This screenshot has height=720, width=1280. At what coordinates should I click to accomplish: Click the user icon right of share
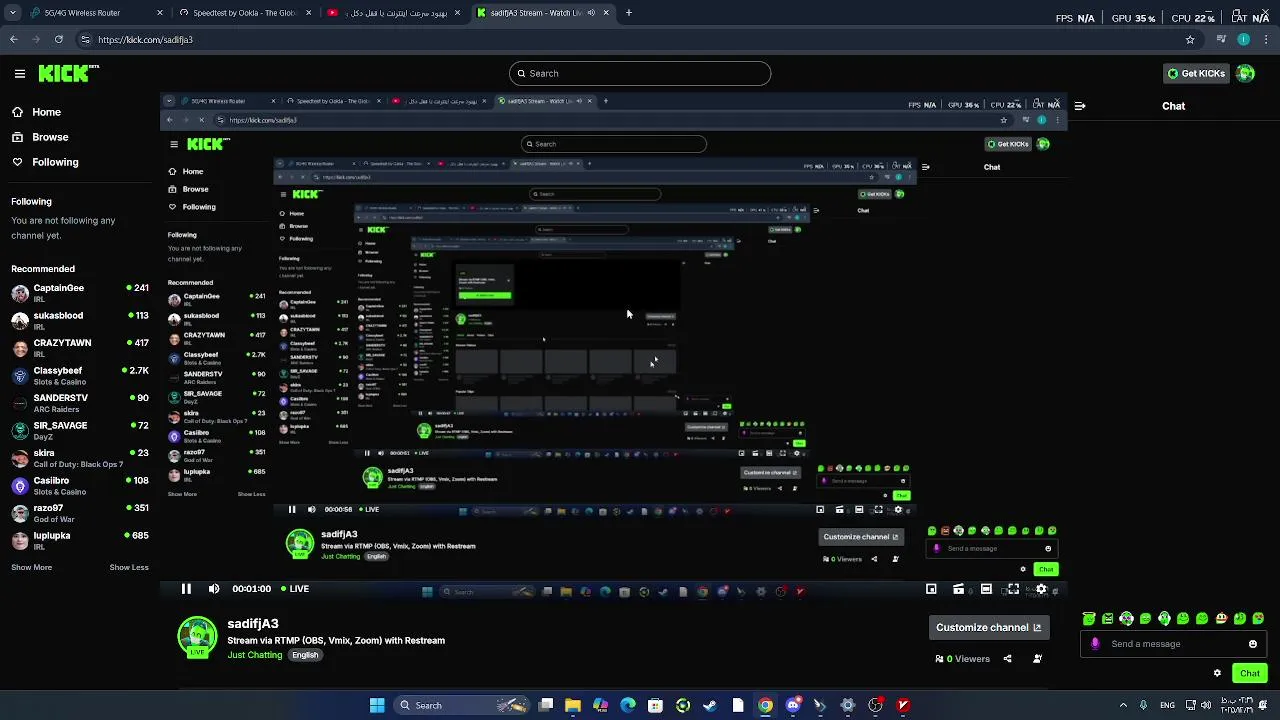[1037, 659]
